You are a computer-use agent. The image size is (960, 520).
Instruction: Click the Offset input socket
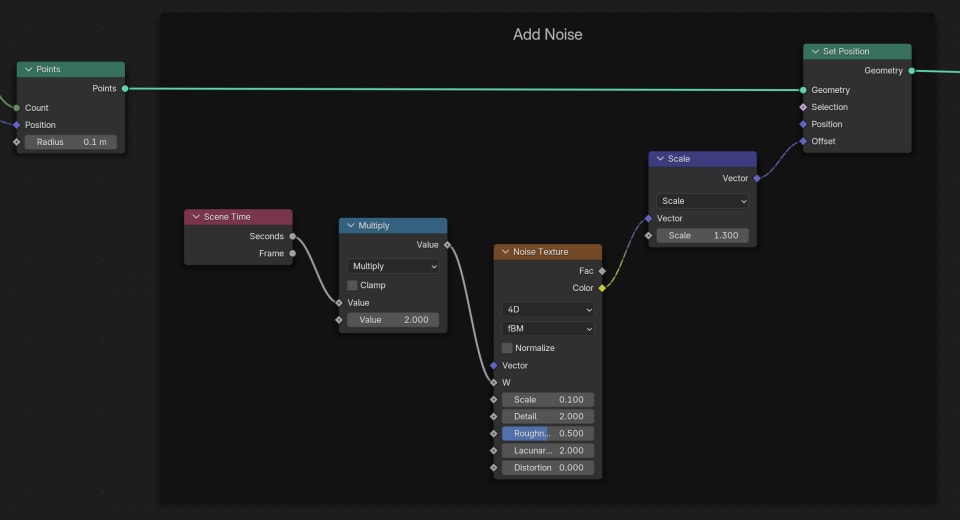pyautogui.click(x=803, y=141)
